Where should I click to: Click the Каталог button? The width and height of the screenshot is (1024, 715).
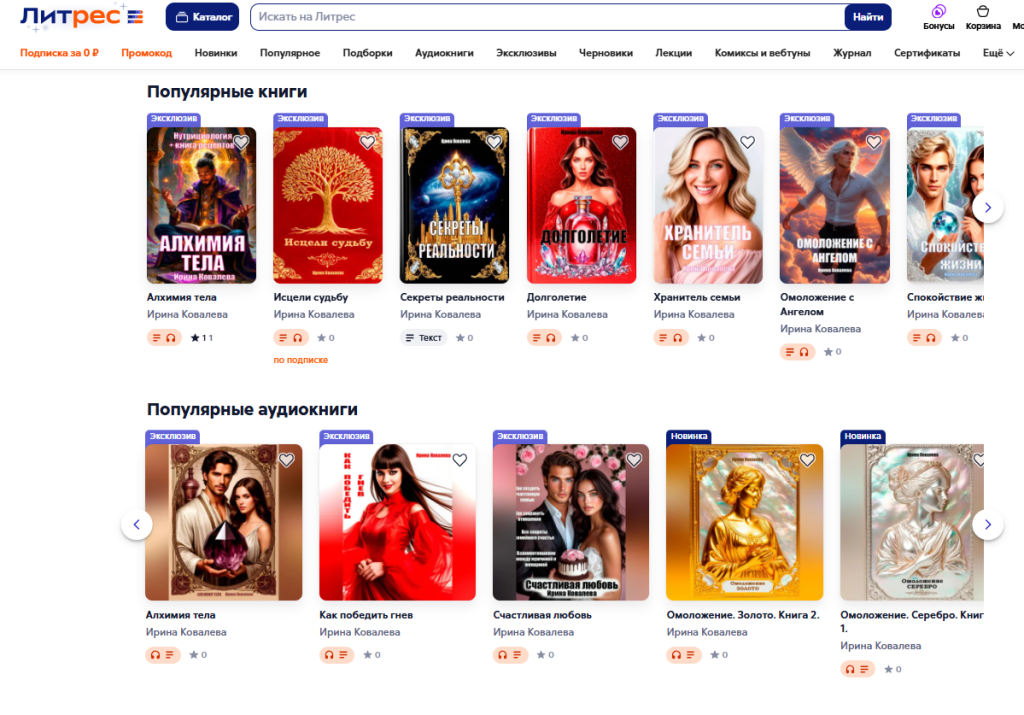[x=202, y=17]
